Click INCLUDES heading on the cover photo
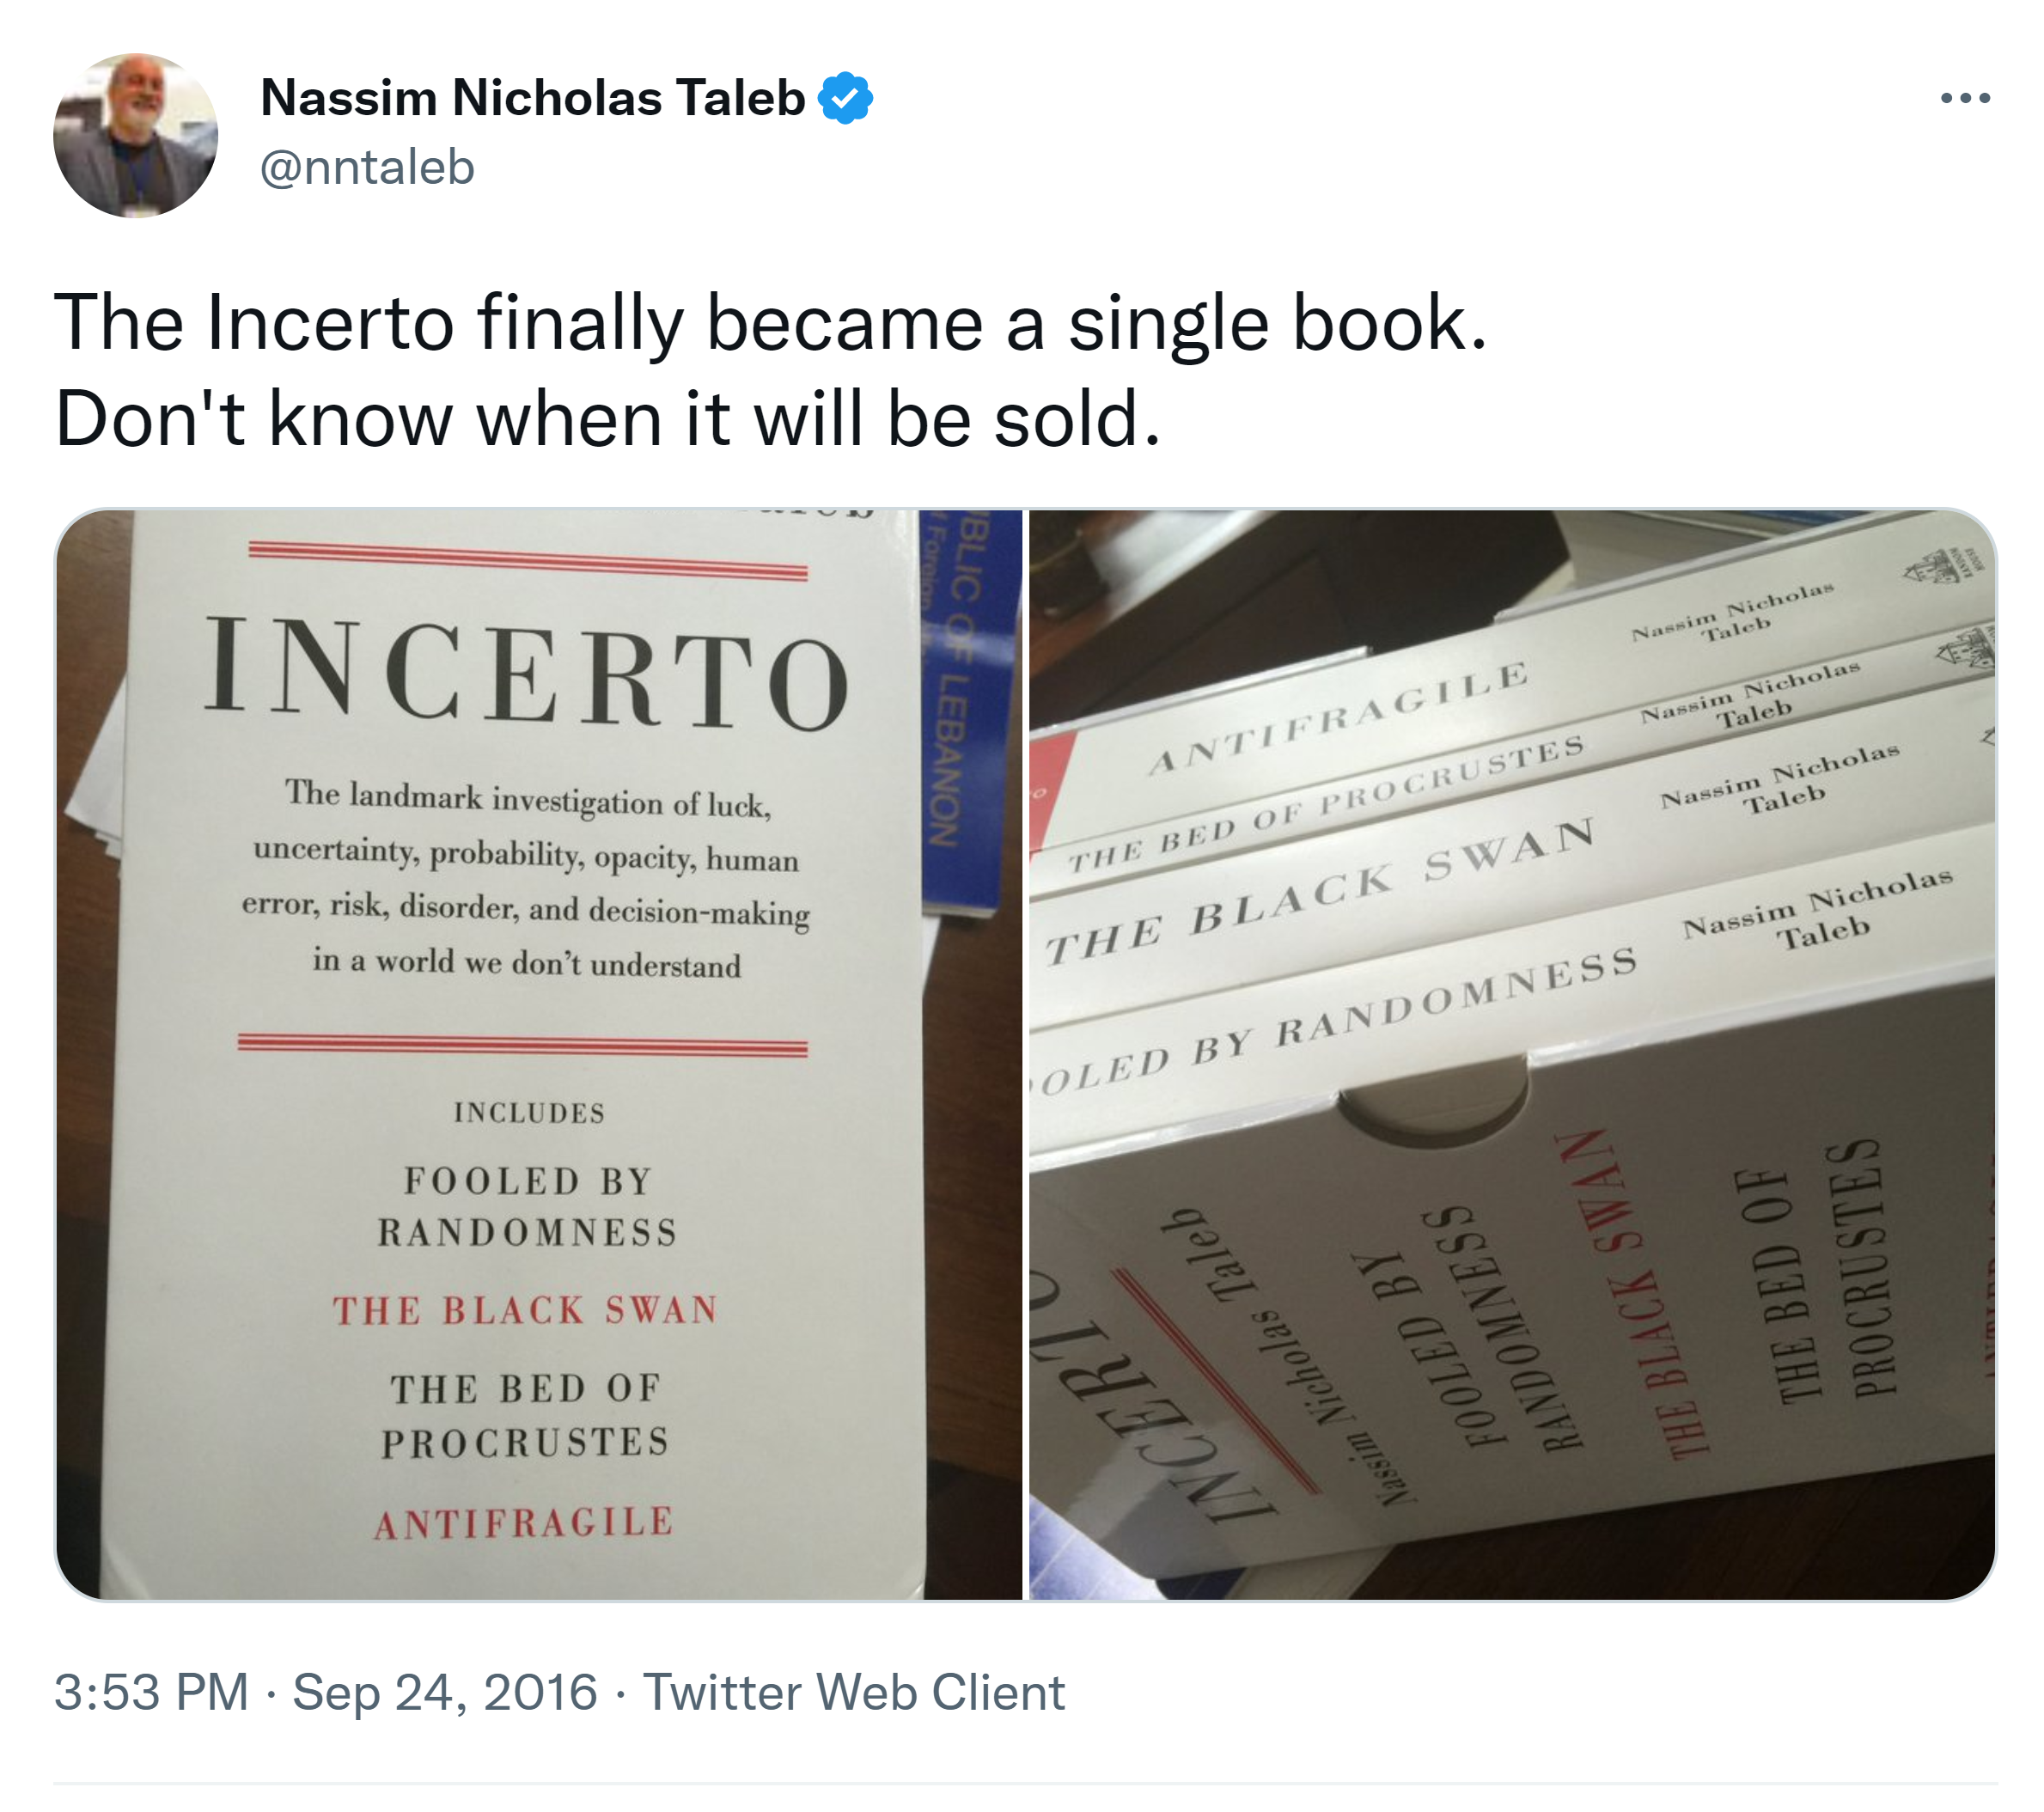The image size is (2044, 1812). point(529,1113)
